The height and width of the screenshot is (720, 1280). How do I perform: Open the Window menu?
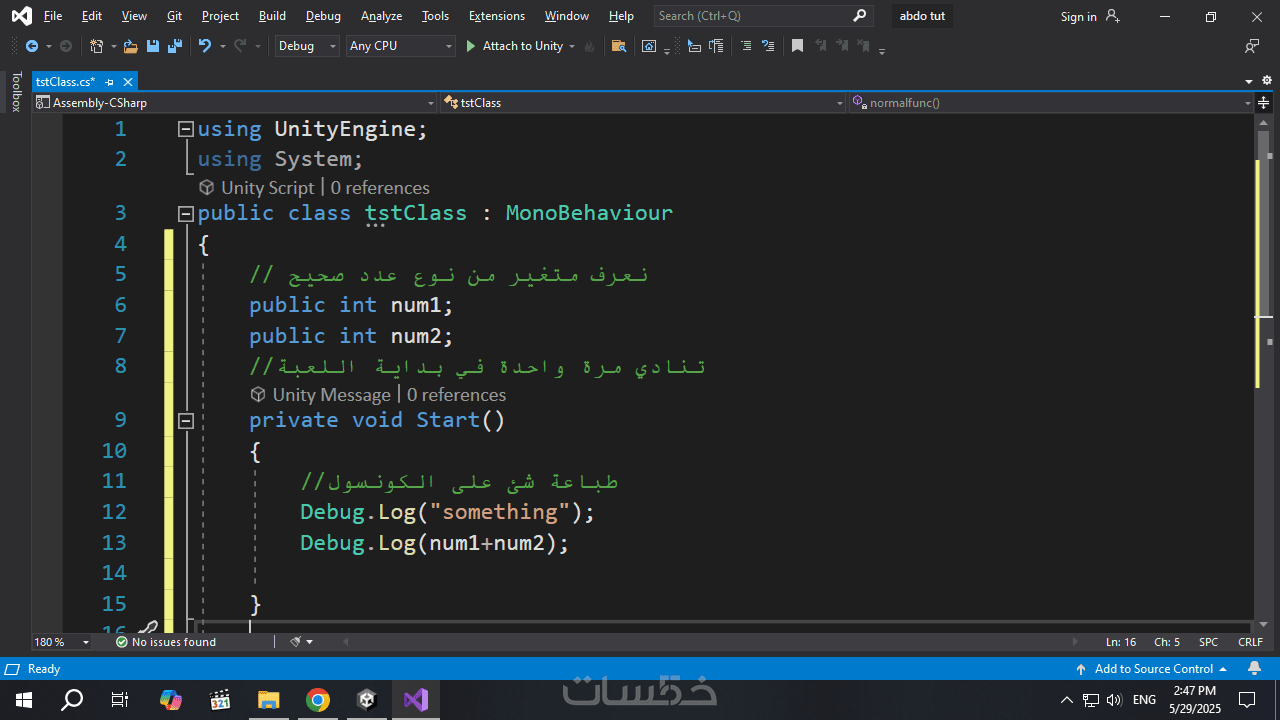(566, 16)
